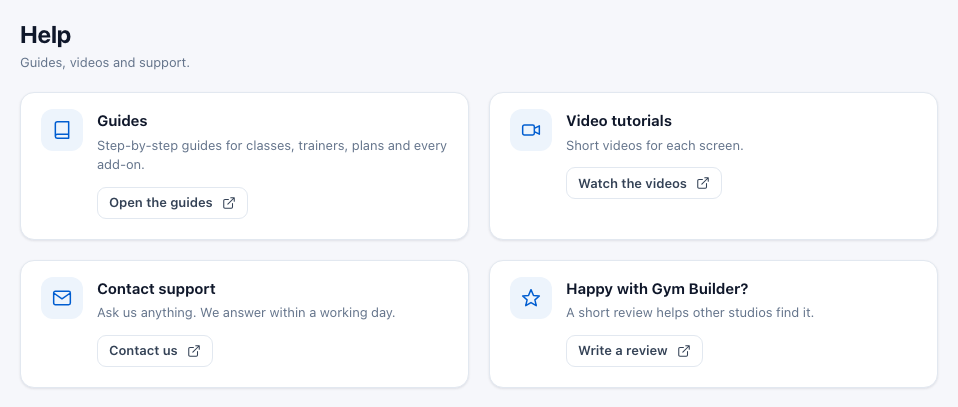Click the video camera icon for Video tutorials
958x407 pixels.
click(x=531, y=130)
